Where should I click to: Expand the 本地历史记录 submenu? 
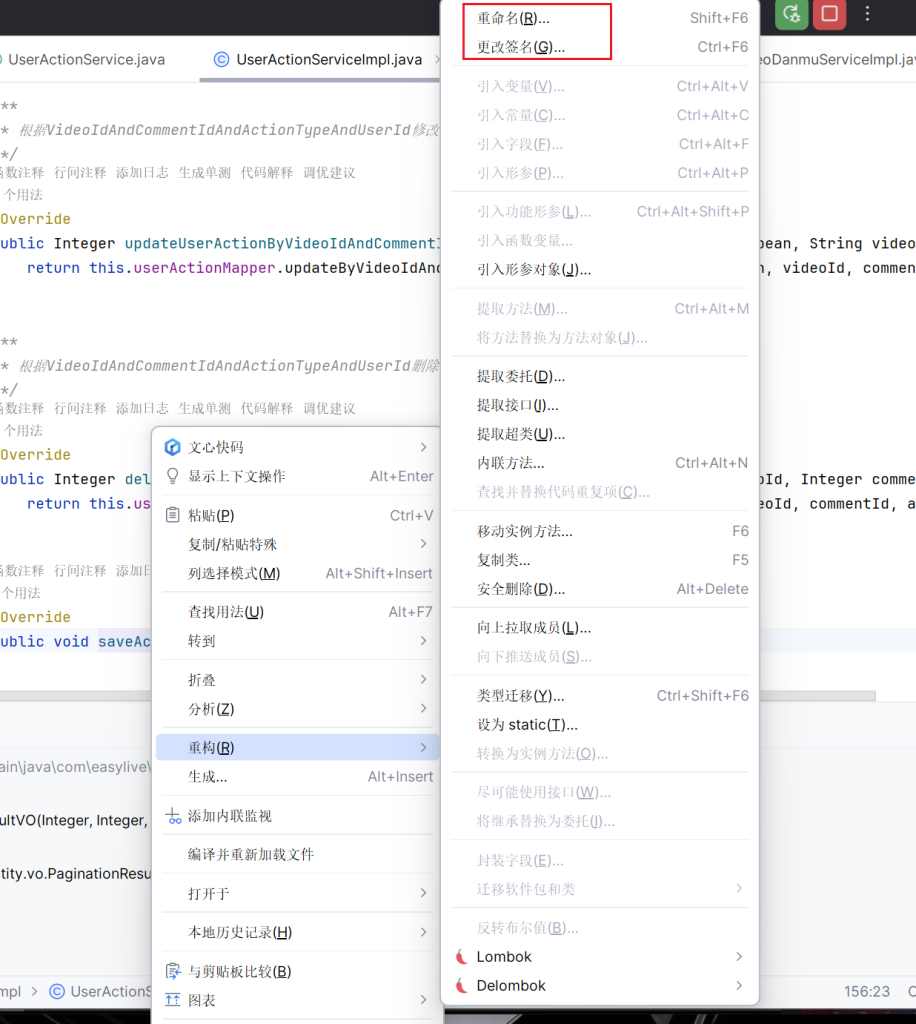pos(423,932)
